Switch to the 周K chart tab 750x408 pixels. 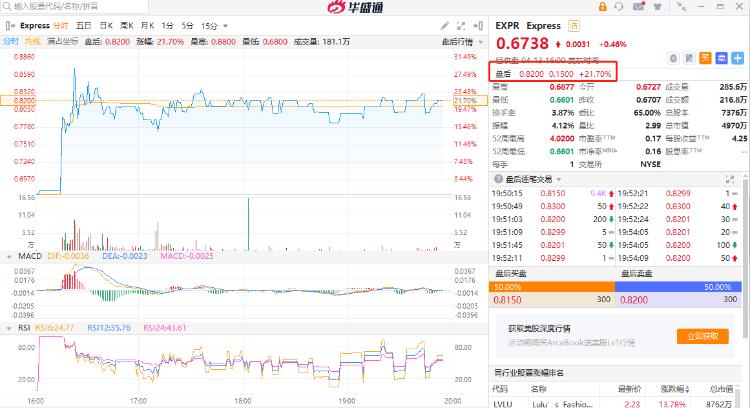(x=127, y=26)
